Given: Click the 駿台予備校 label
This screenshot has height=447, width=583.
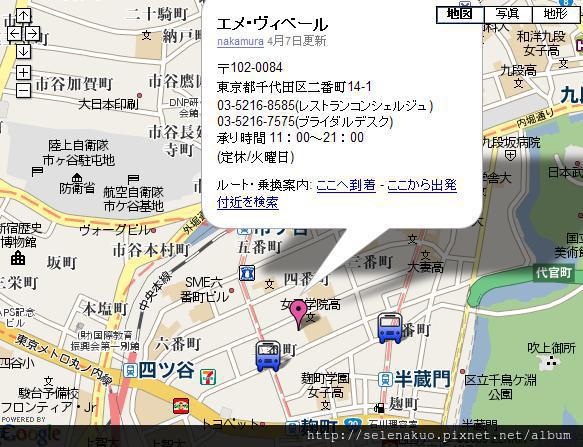Looking at the screenshot, I should click(49, 393).
